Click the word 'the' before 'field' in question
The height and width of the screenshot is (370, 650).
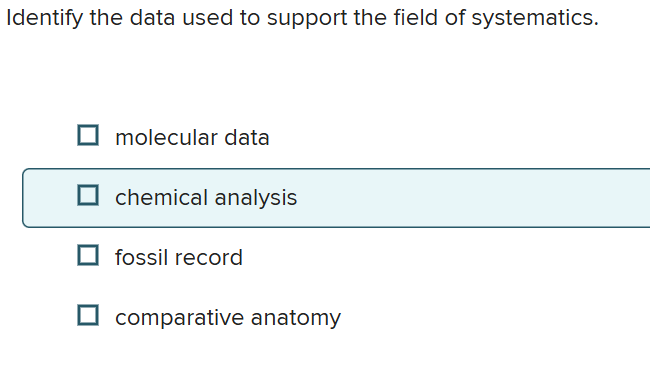(x=370, y=17)
